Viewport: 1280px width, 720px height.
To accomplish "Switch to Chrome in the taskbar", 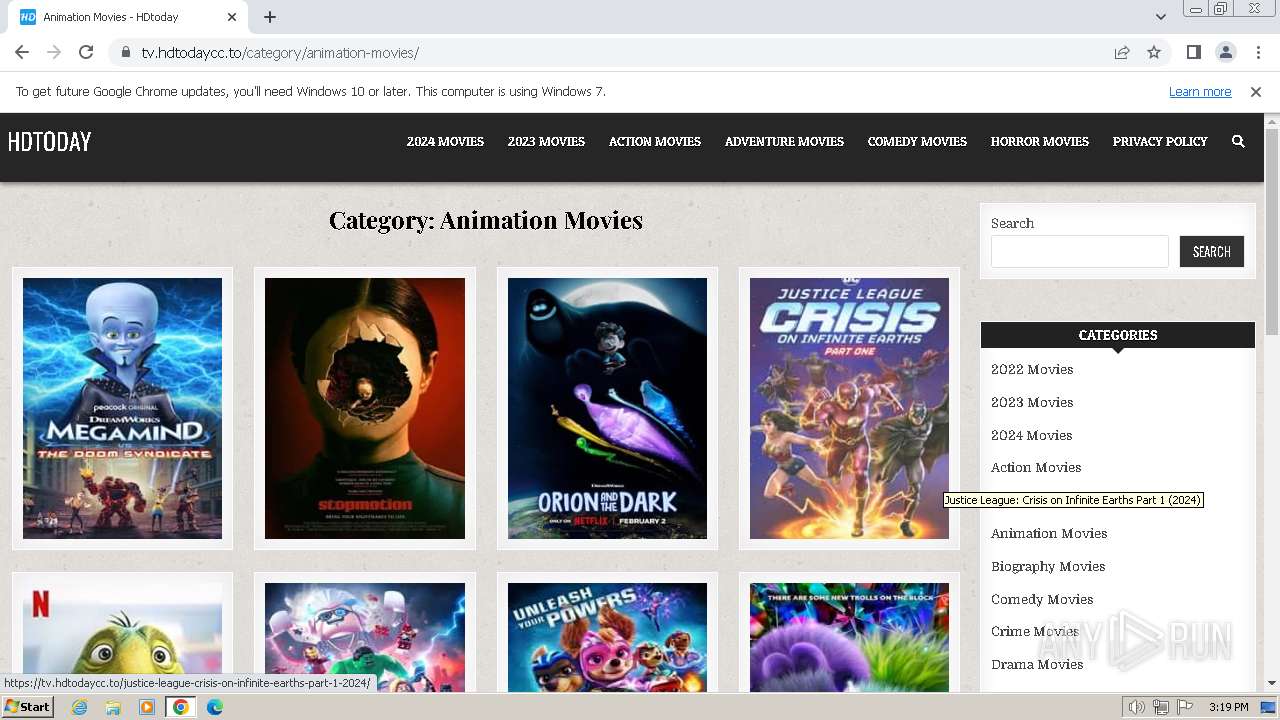I will click(x=181, y=707).
